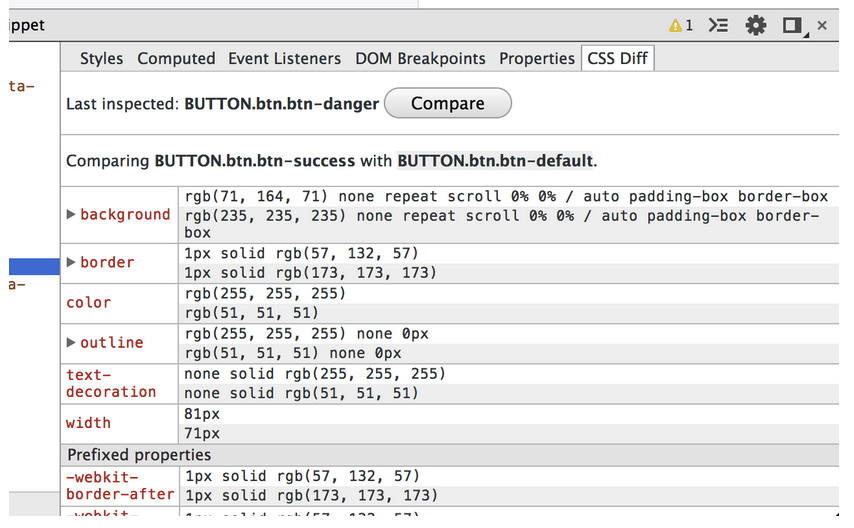Expand the border property row

(71, 262)
